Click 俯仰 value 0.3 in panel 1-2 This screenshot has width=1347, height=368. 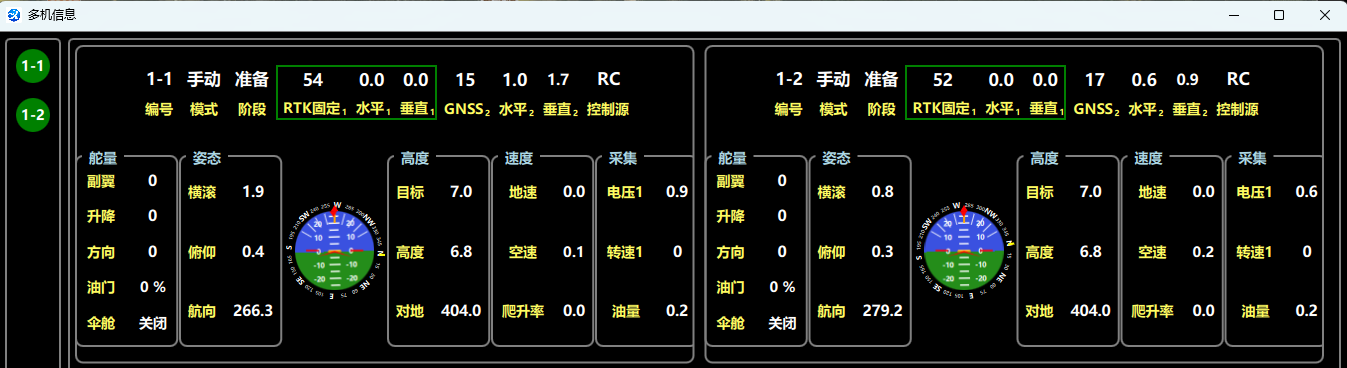coord(883,251)
